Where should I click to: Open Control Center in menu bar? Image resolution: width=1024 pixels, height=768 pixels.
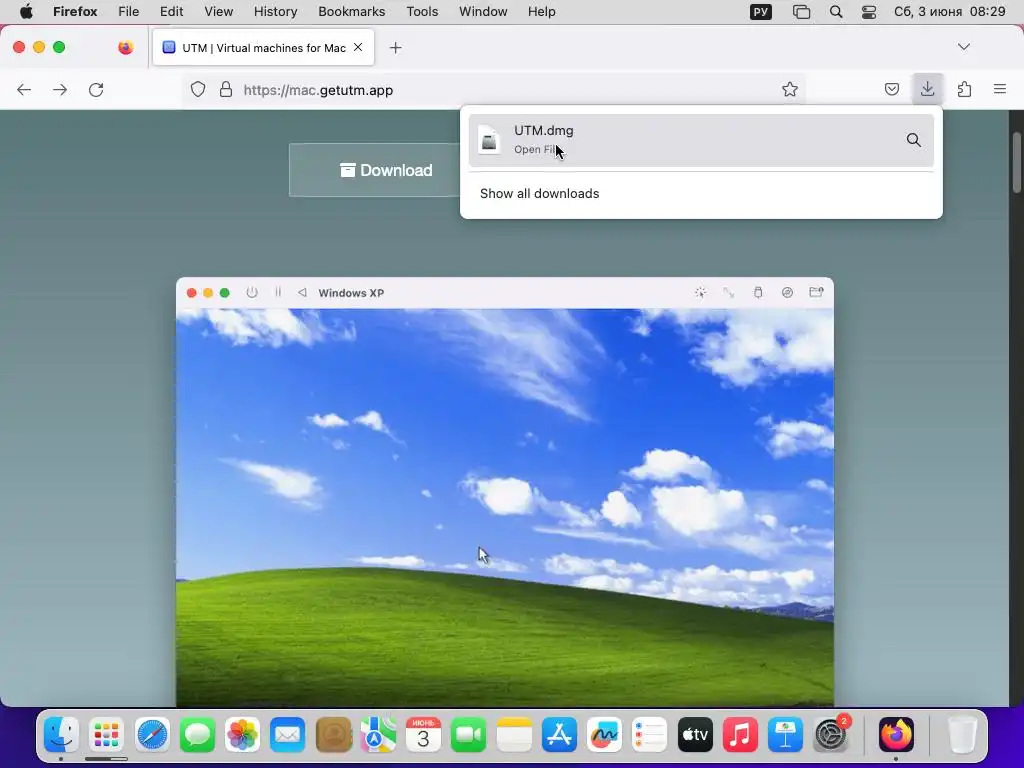[869, 12]
